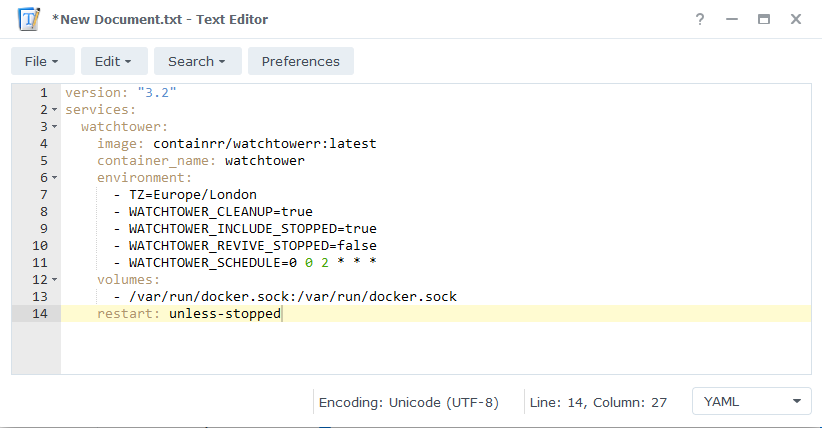This screenshot has width=822, height=428.
Task: Click the services: key text
Action: (101, 110)
